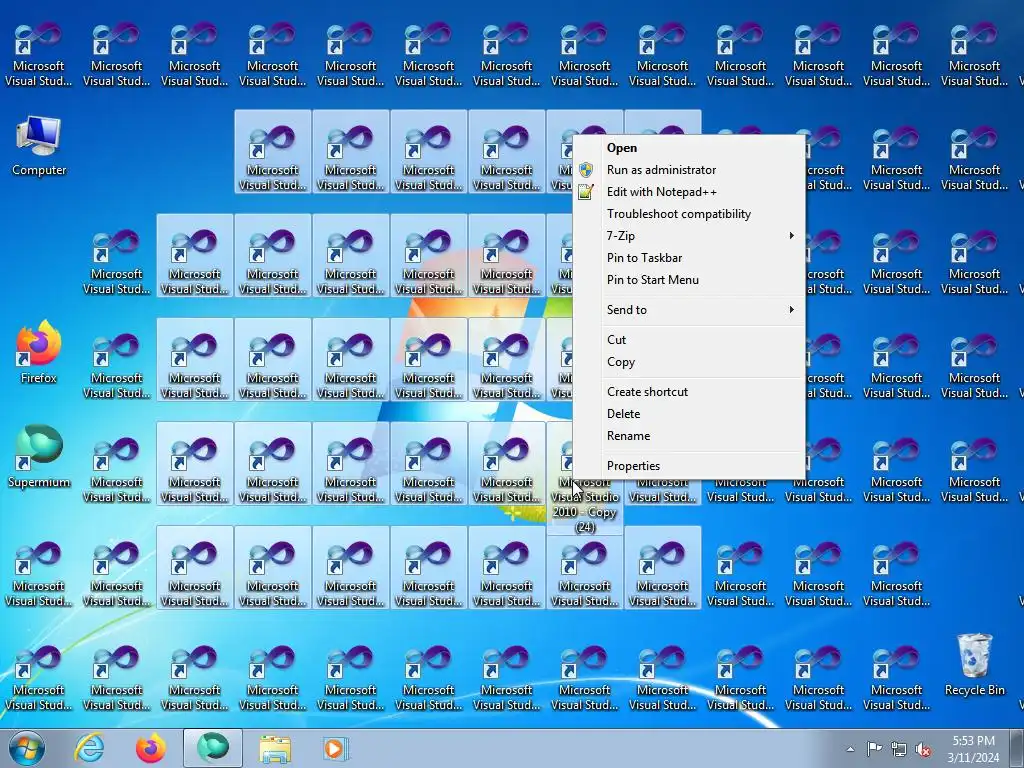Select the Computer desktop icon
Viewport: 1024px width, 768px height.
point(39,146)
